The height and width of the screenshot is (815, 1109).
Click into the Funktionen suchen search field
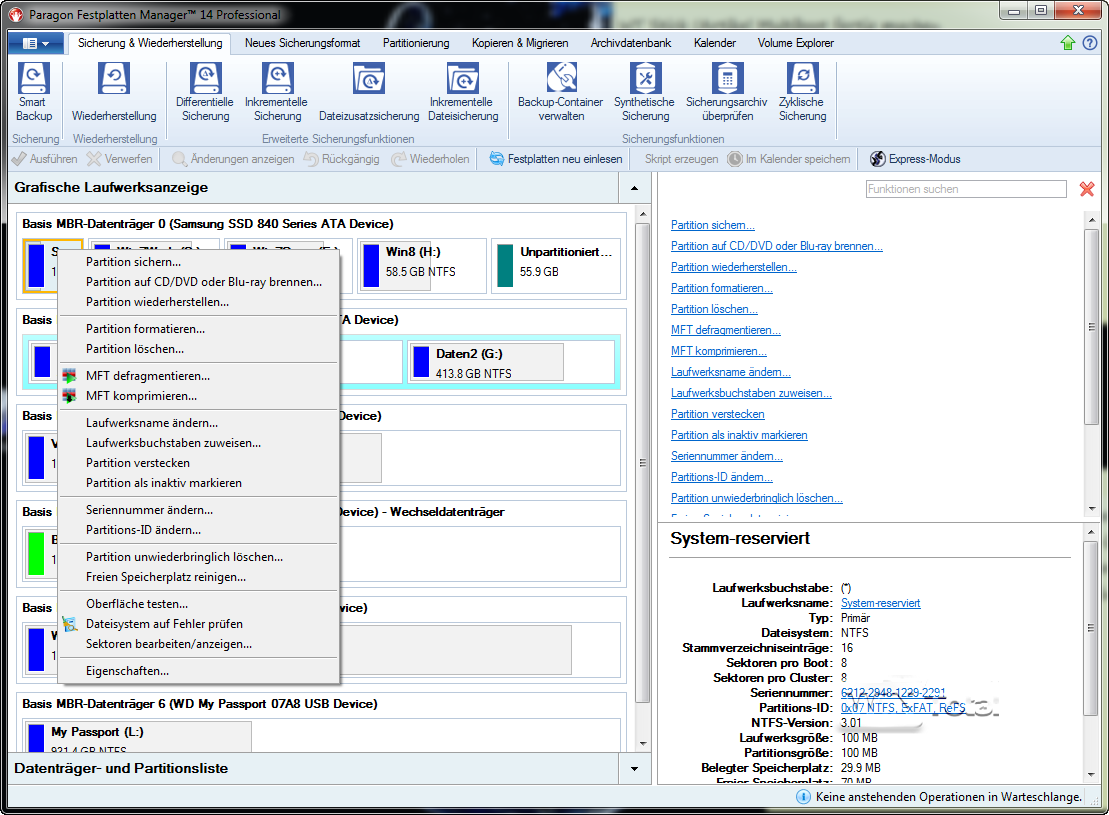(x=965, y=189)
